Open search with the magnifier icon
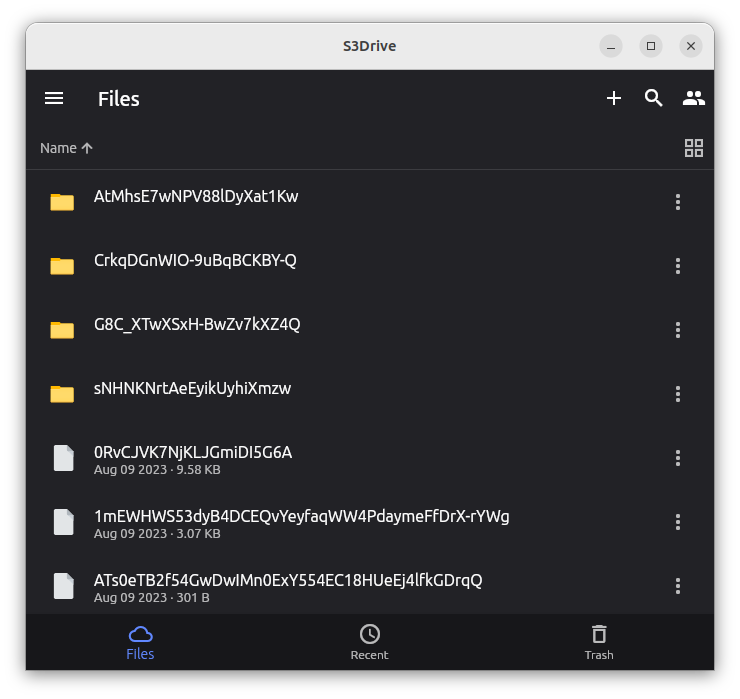This screenshot has height=699, width=740. point(654,98)
